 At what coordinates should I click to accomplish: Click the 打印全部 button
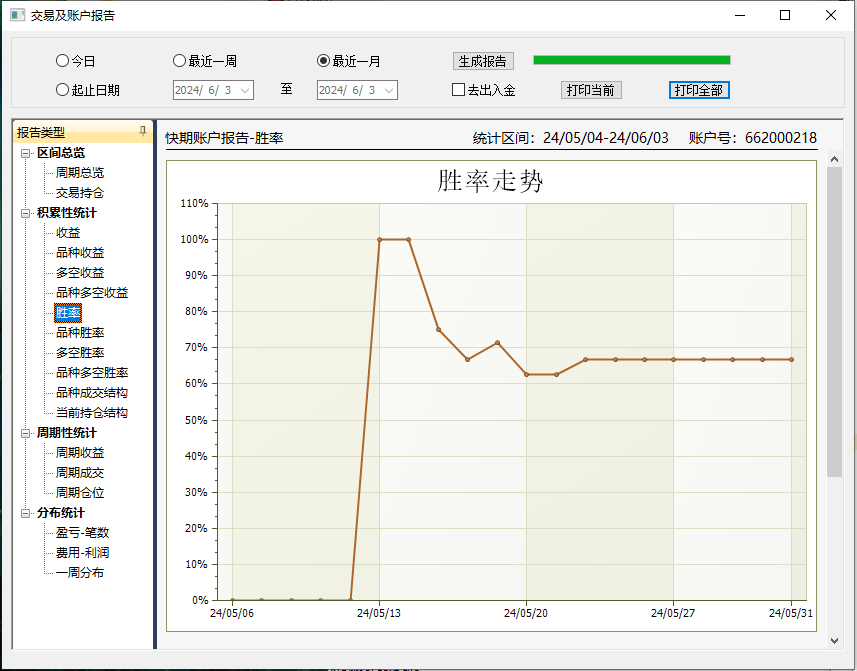click(699, 90)
